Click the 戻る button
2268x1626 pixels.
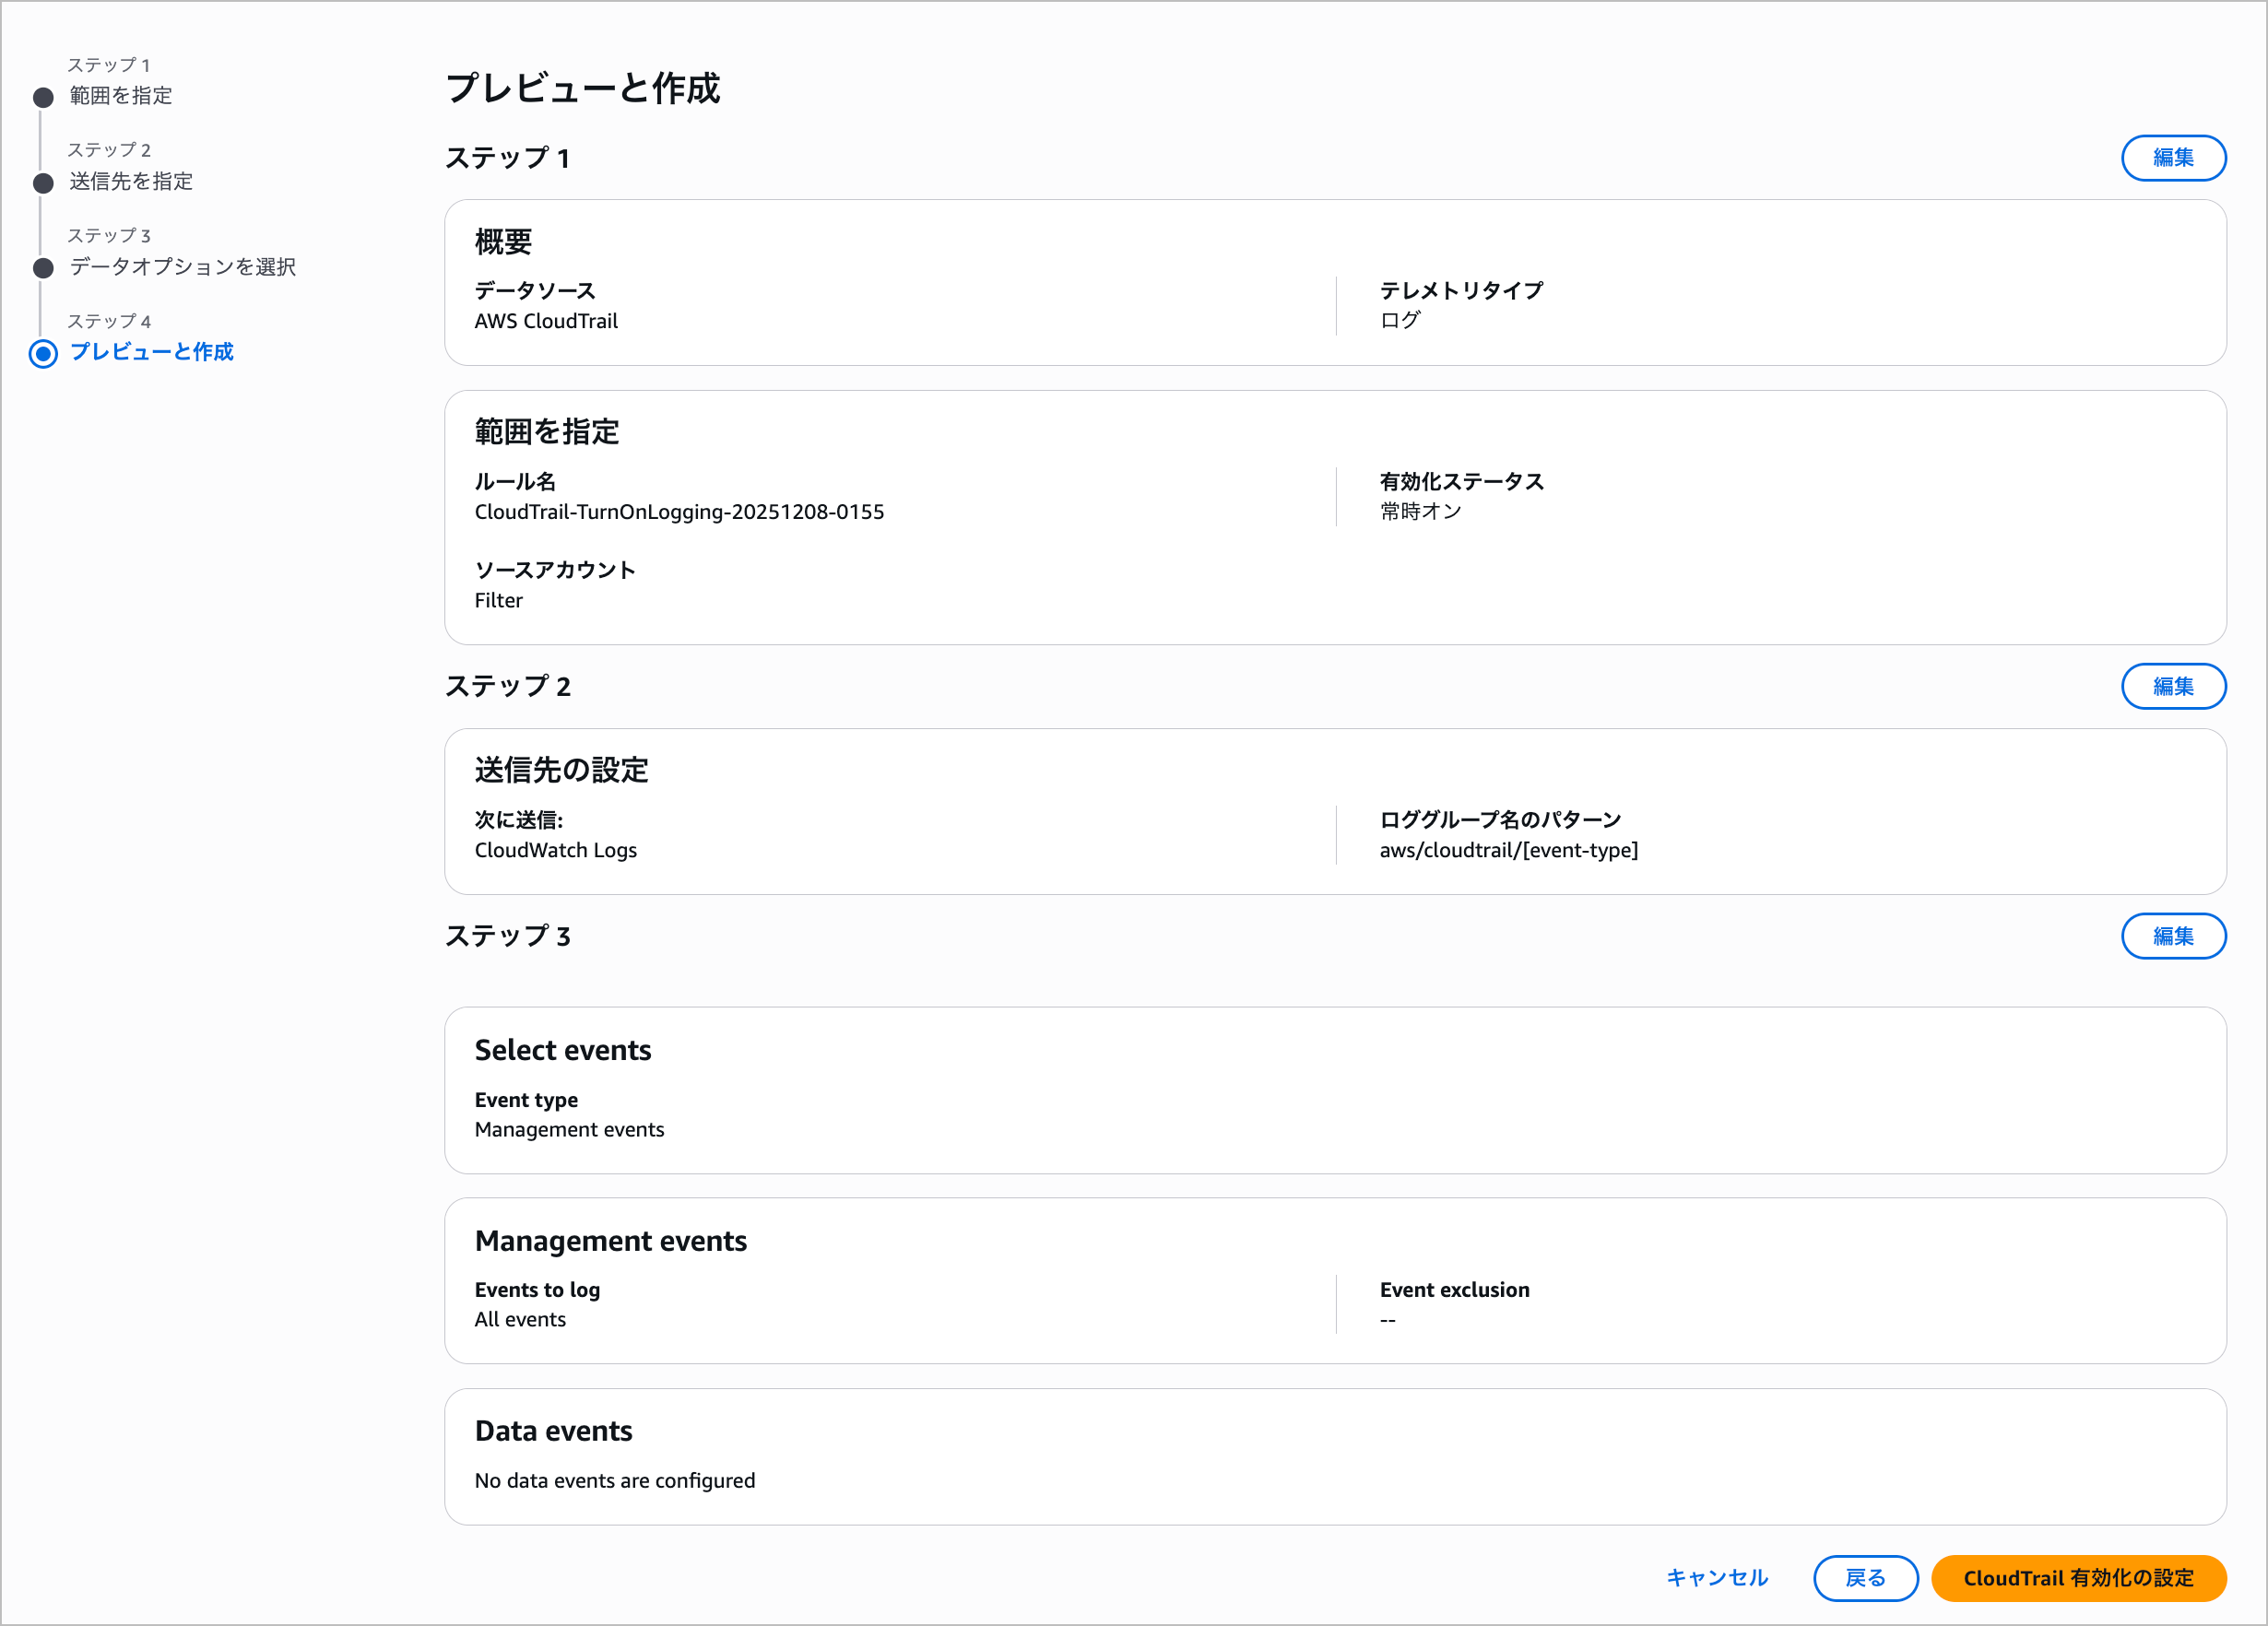point(1864,1578)
